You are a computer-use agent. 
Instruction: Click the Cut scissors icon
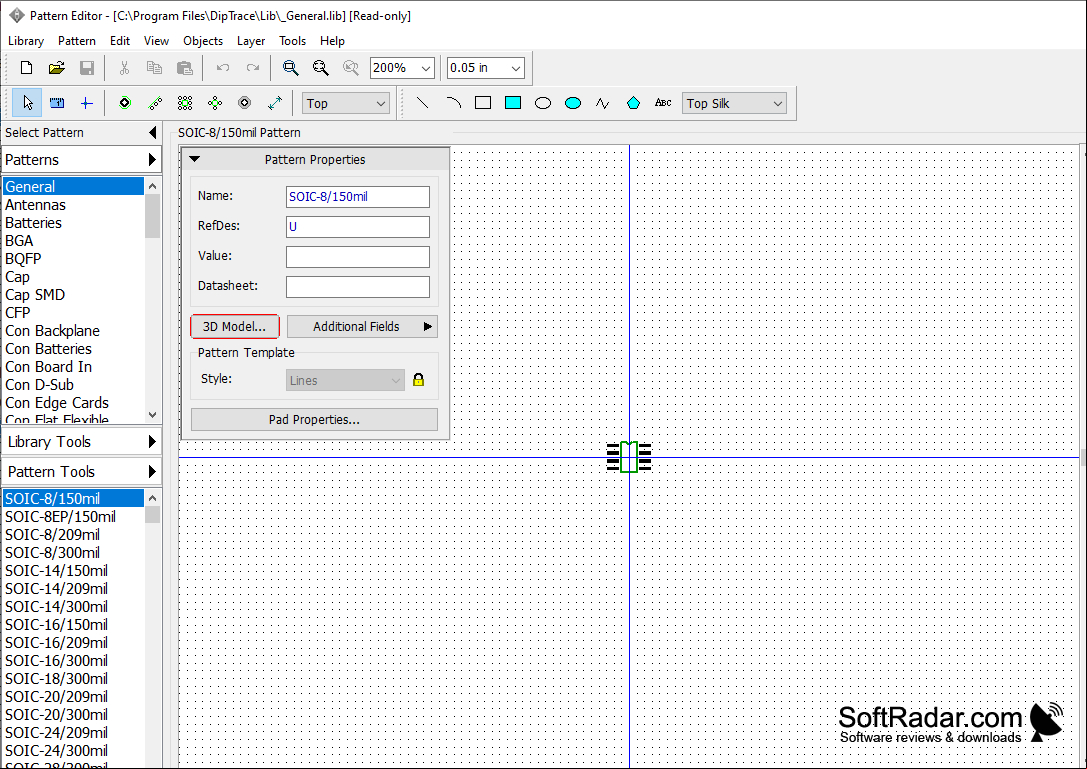pyautogui.click(x=124, y=67)
